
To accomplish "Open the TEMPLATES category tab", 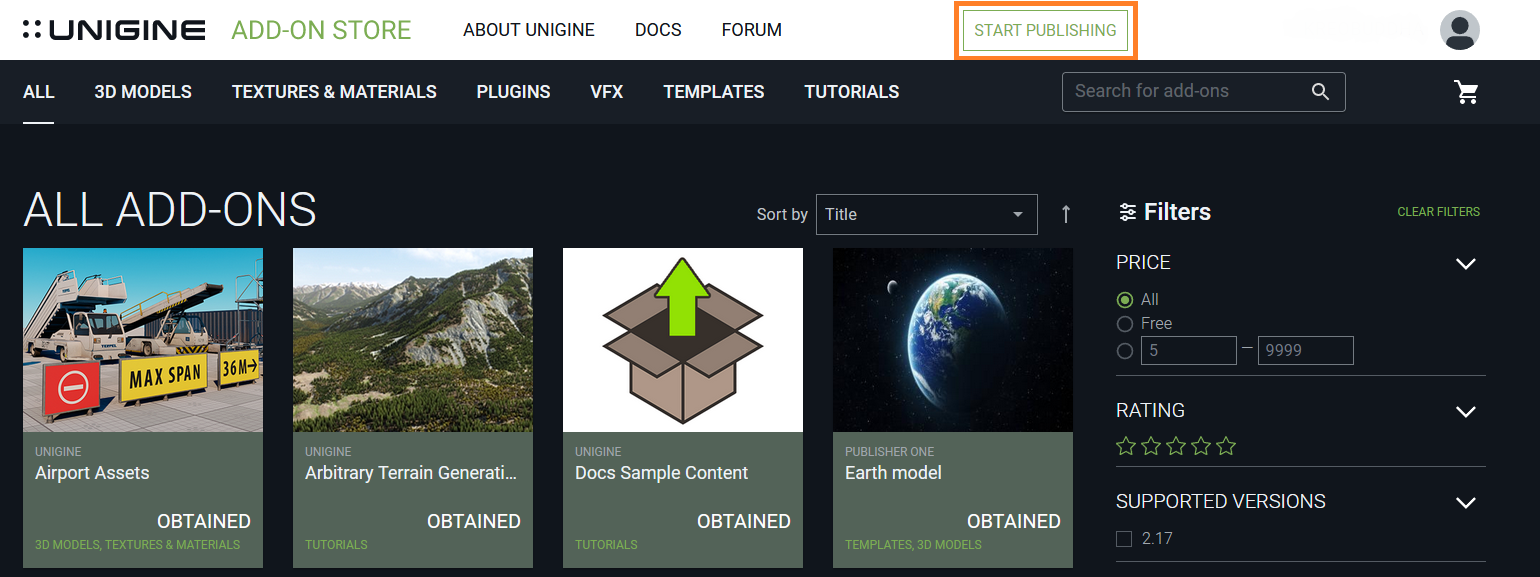I will [x=714, y=92].
